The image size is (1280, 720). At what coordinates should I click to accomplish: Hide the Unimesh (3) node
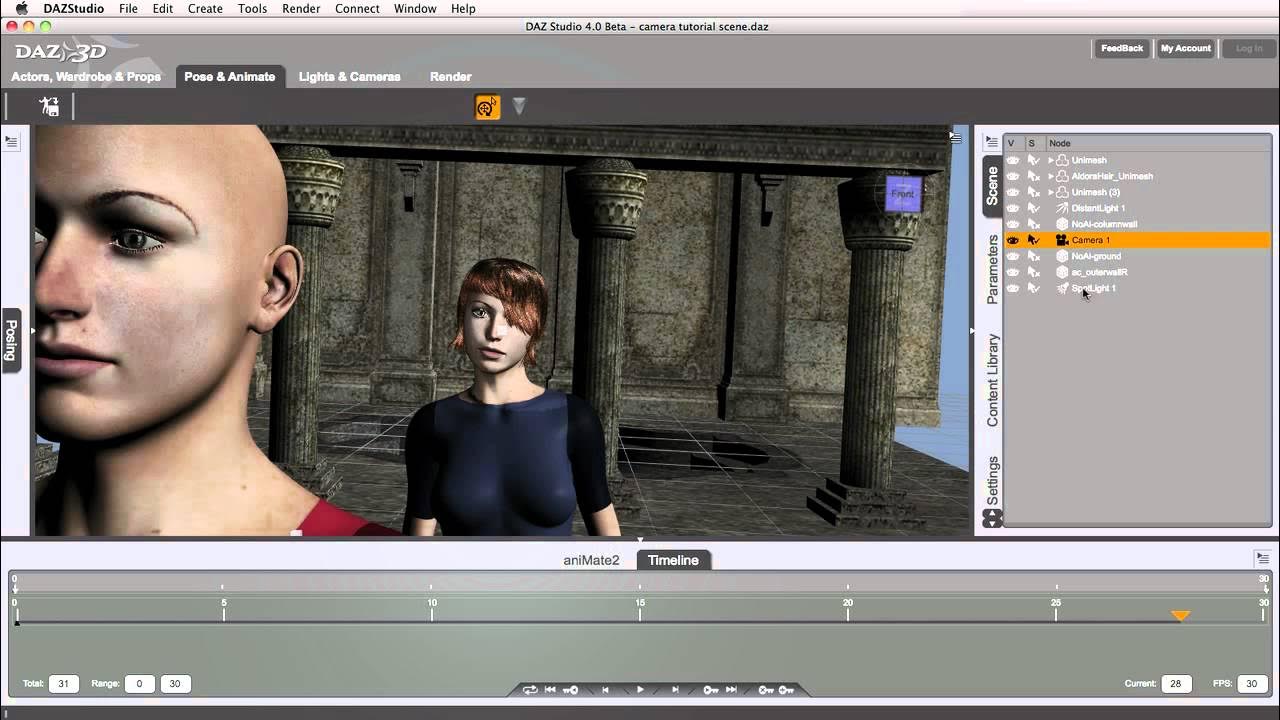pos(1013,192)
